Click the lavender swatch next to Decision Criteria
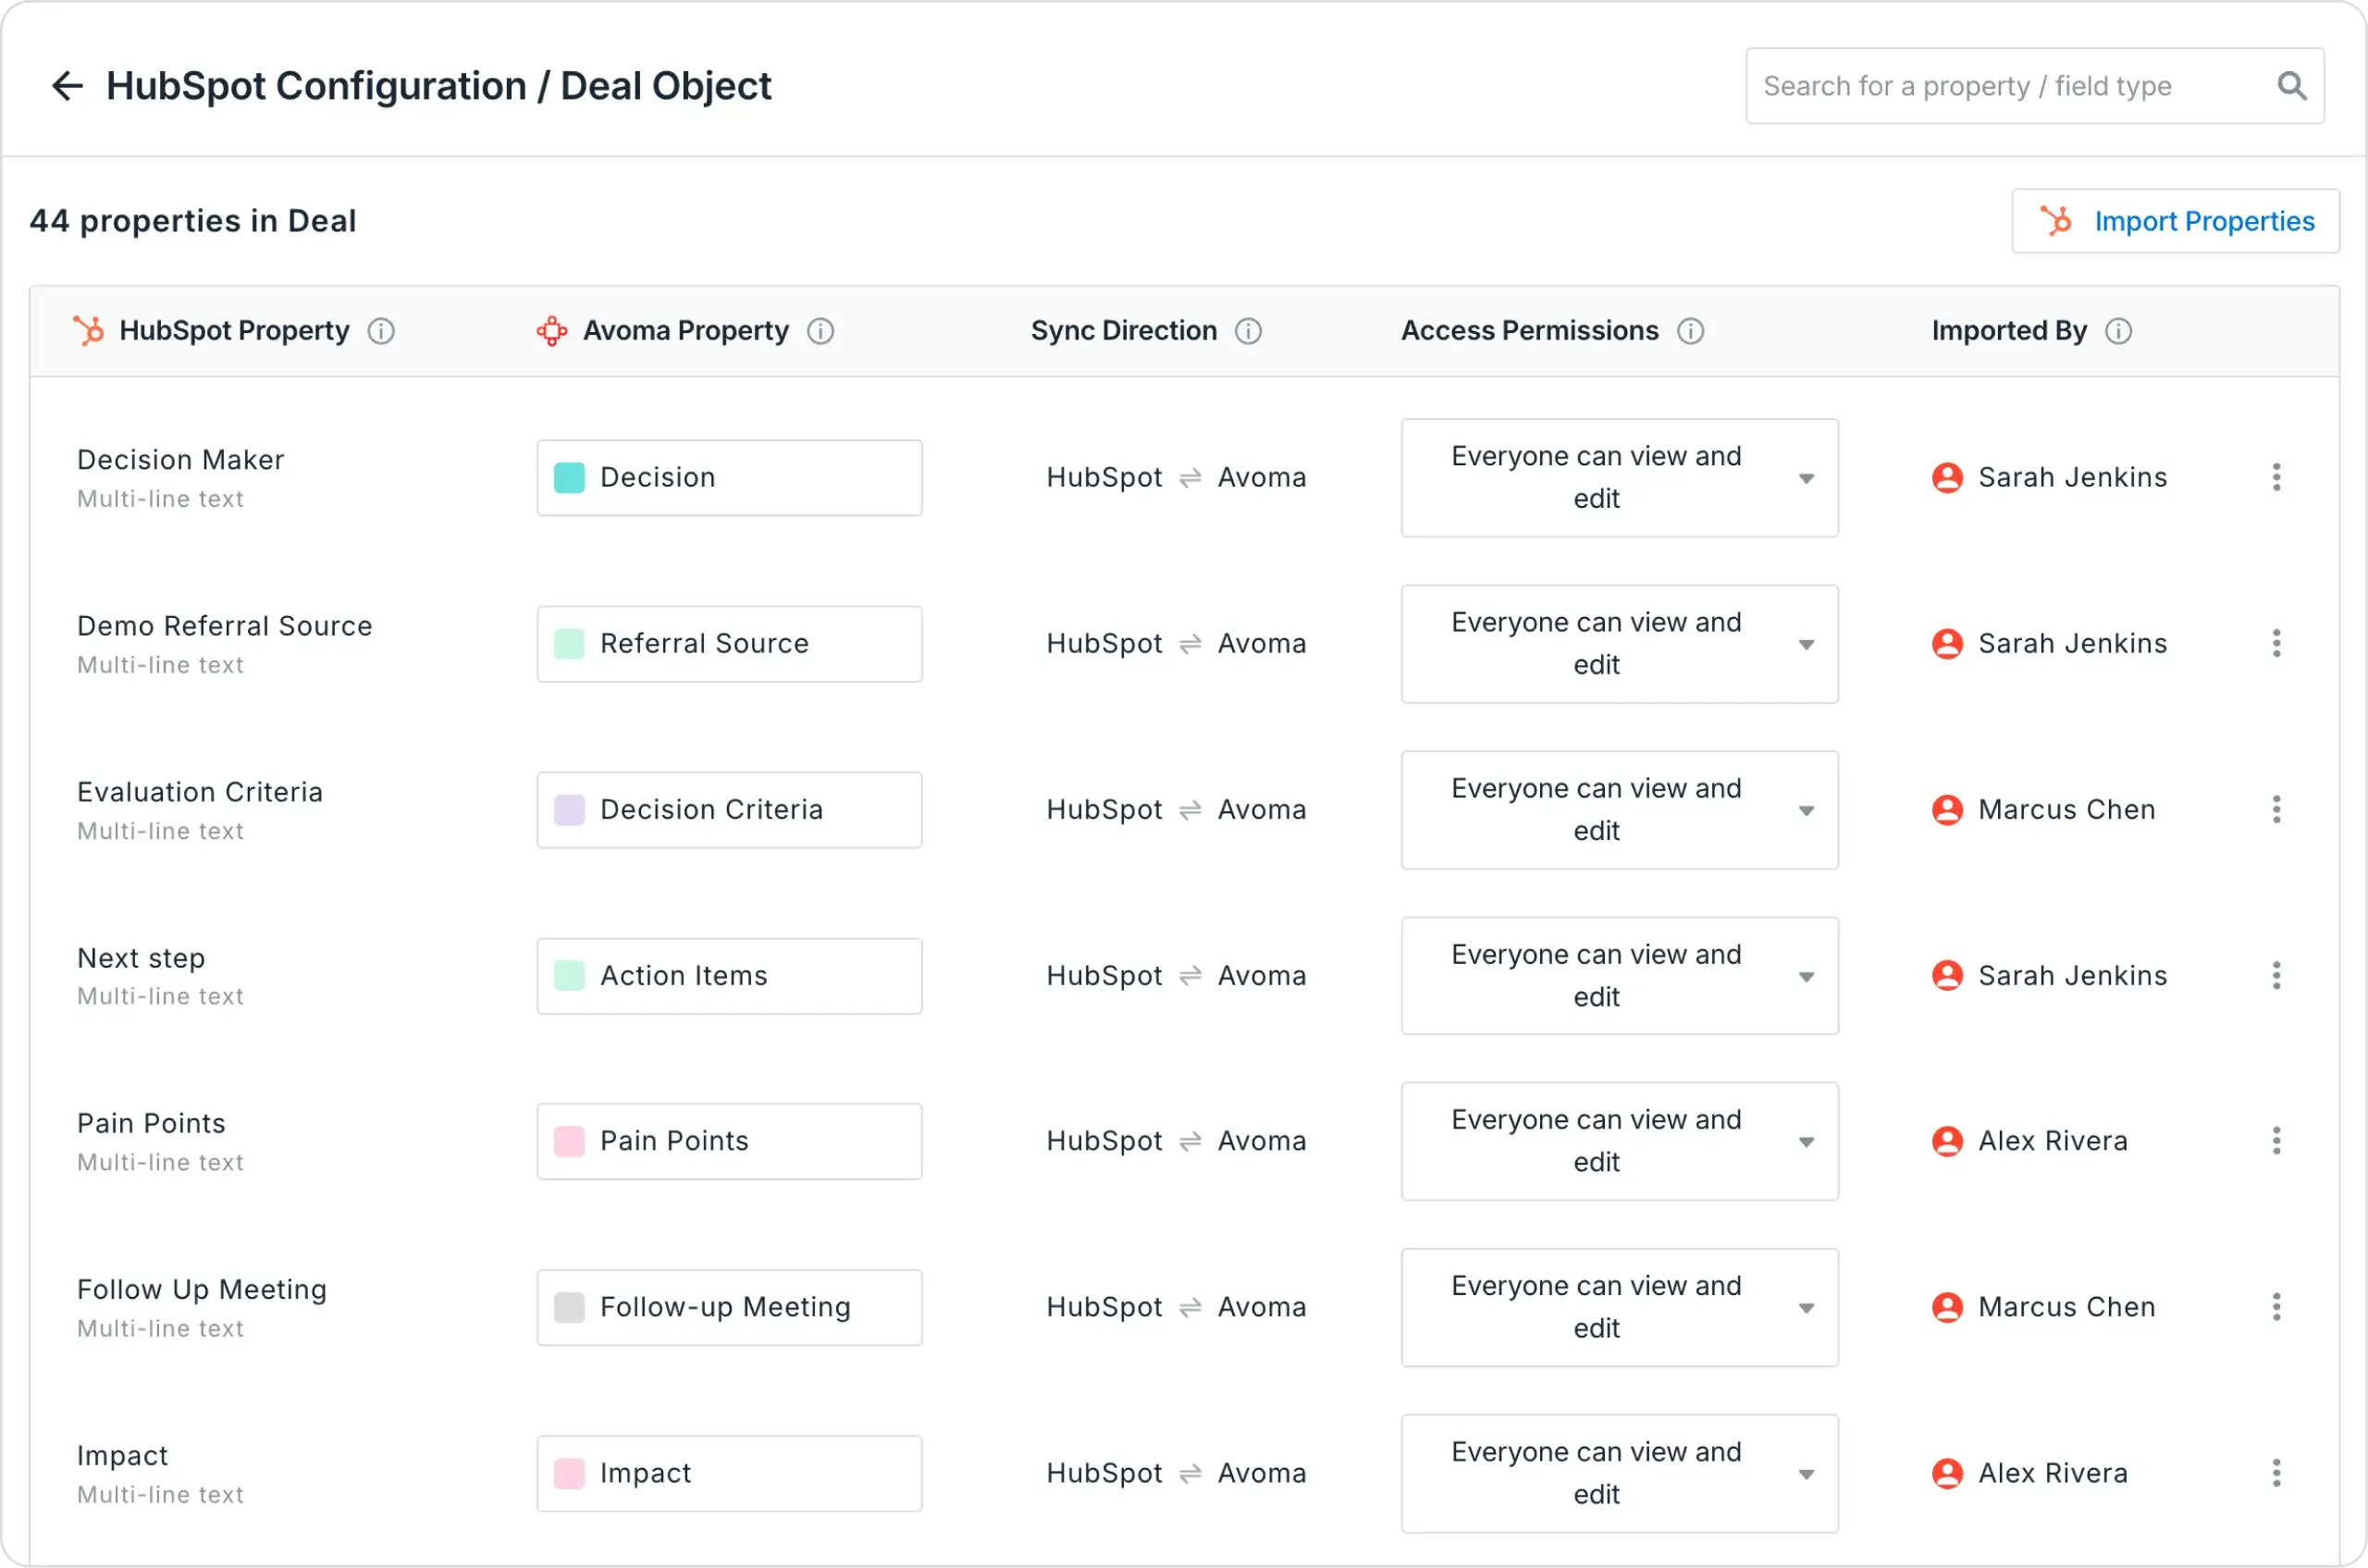Viewport: 2368px width, 1568px height. click(569, 810)
